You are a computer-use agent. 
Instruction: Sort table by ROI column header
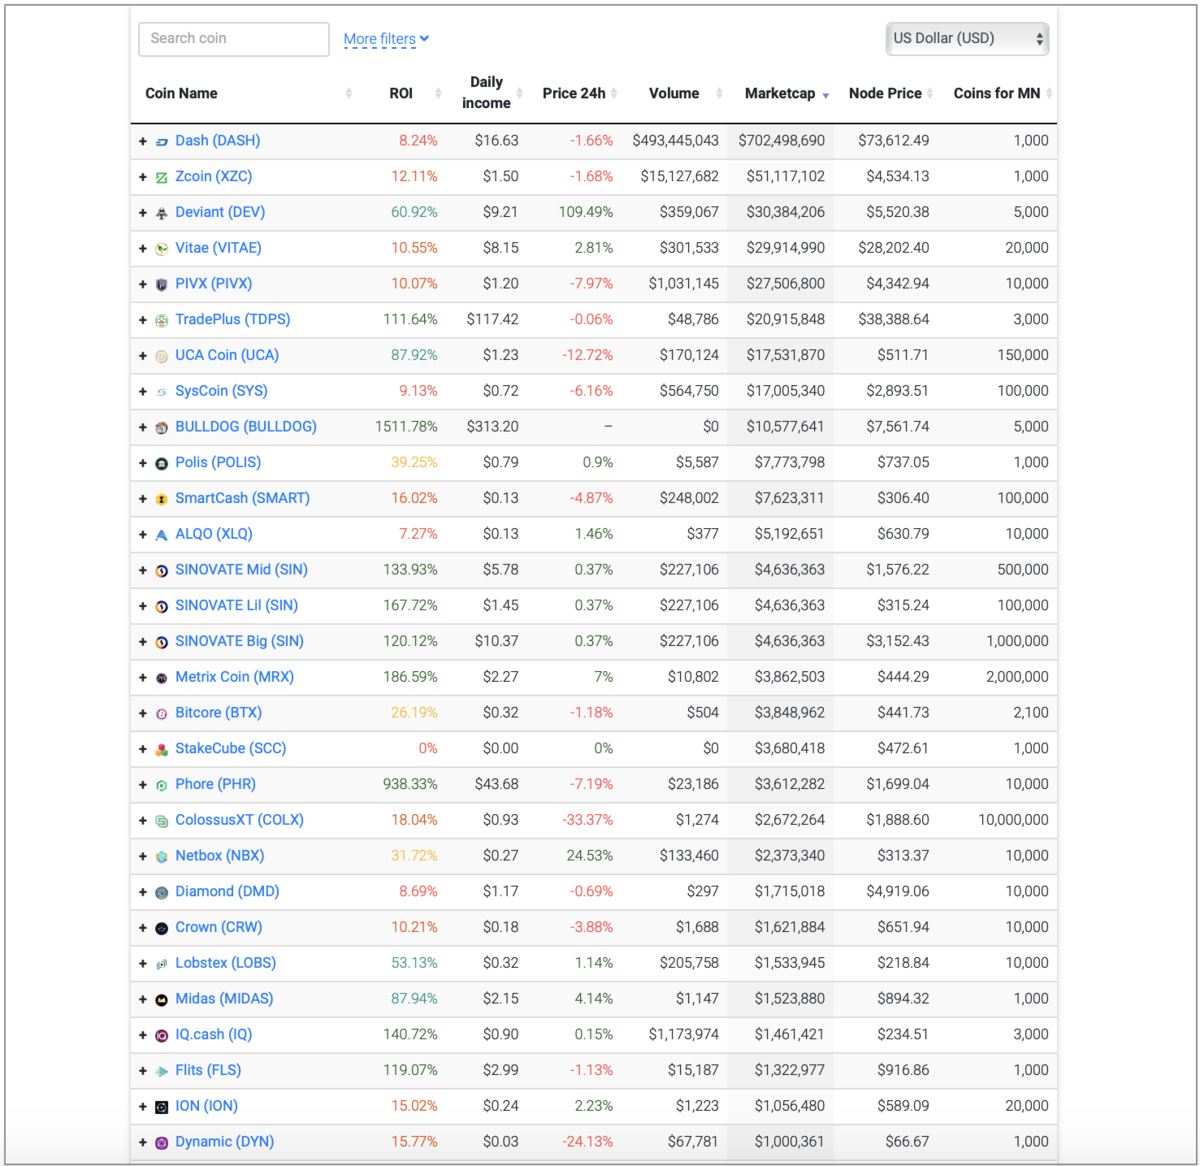pyautogui.click(x=401, y=93)
